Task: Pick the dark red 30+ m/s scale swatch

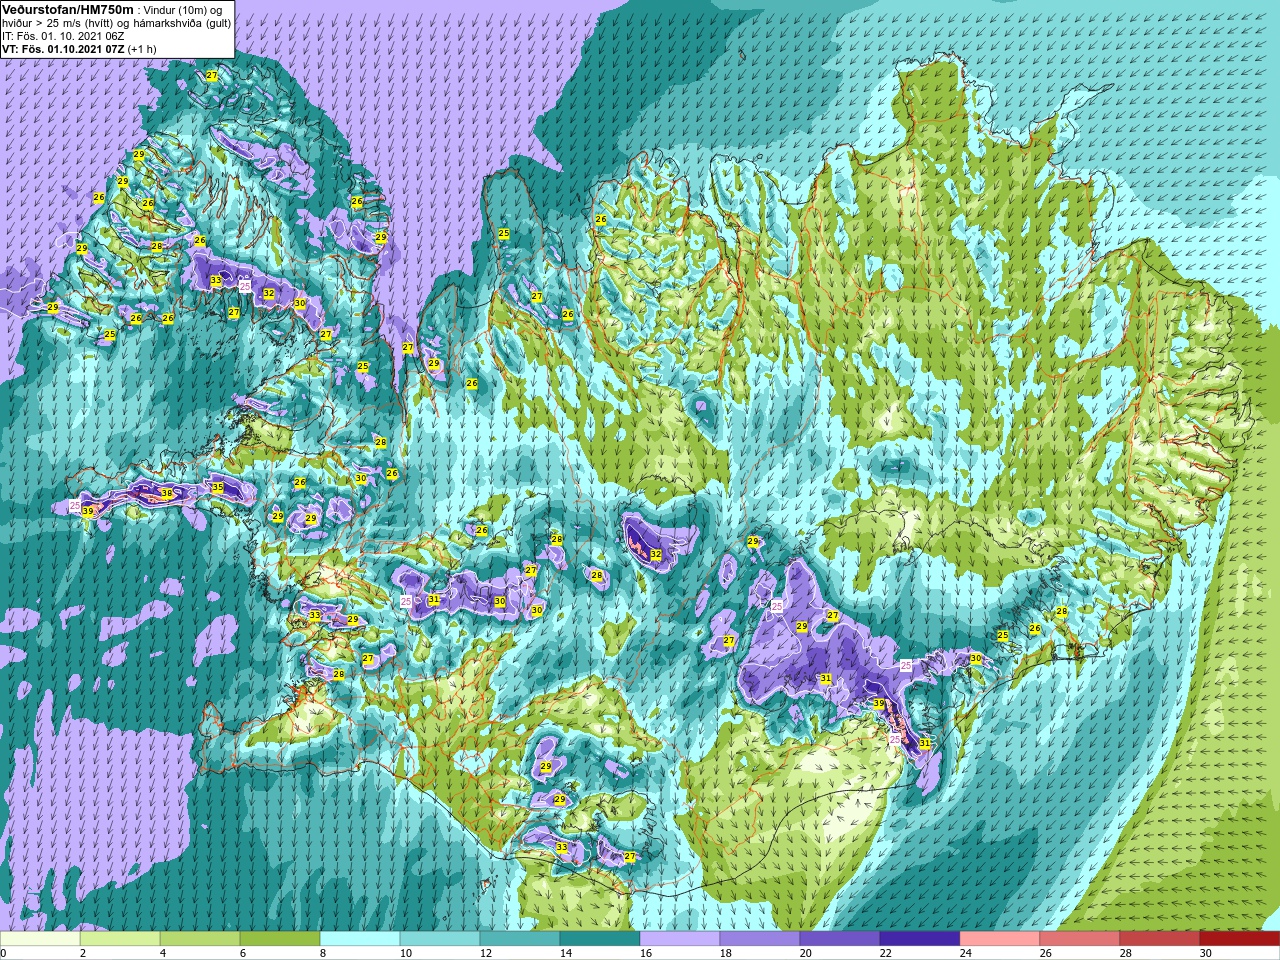Action: (x=1240, y=939)
